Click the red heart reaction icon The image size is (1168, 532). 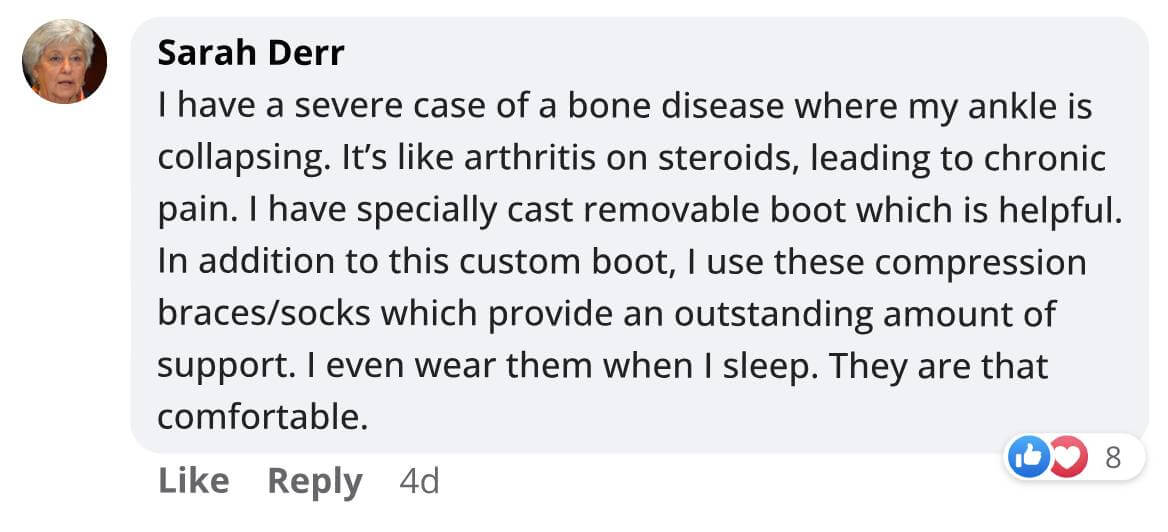tap(1070, 457)
